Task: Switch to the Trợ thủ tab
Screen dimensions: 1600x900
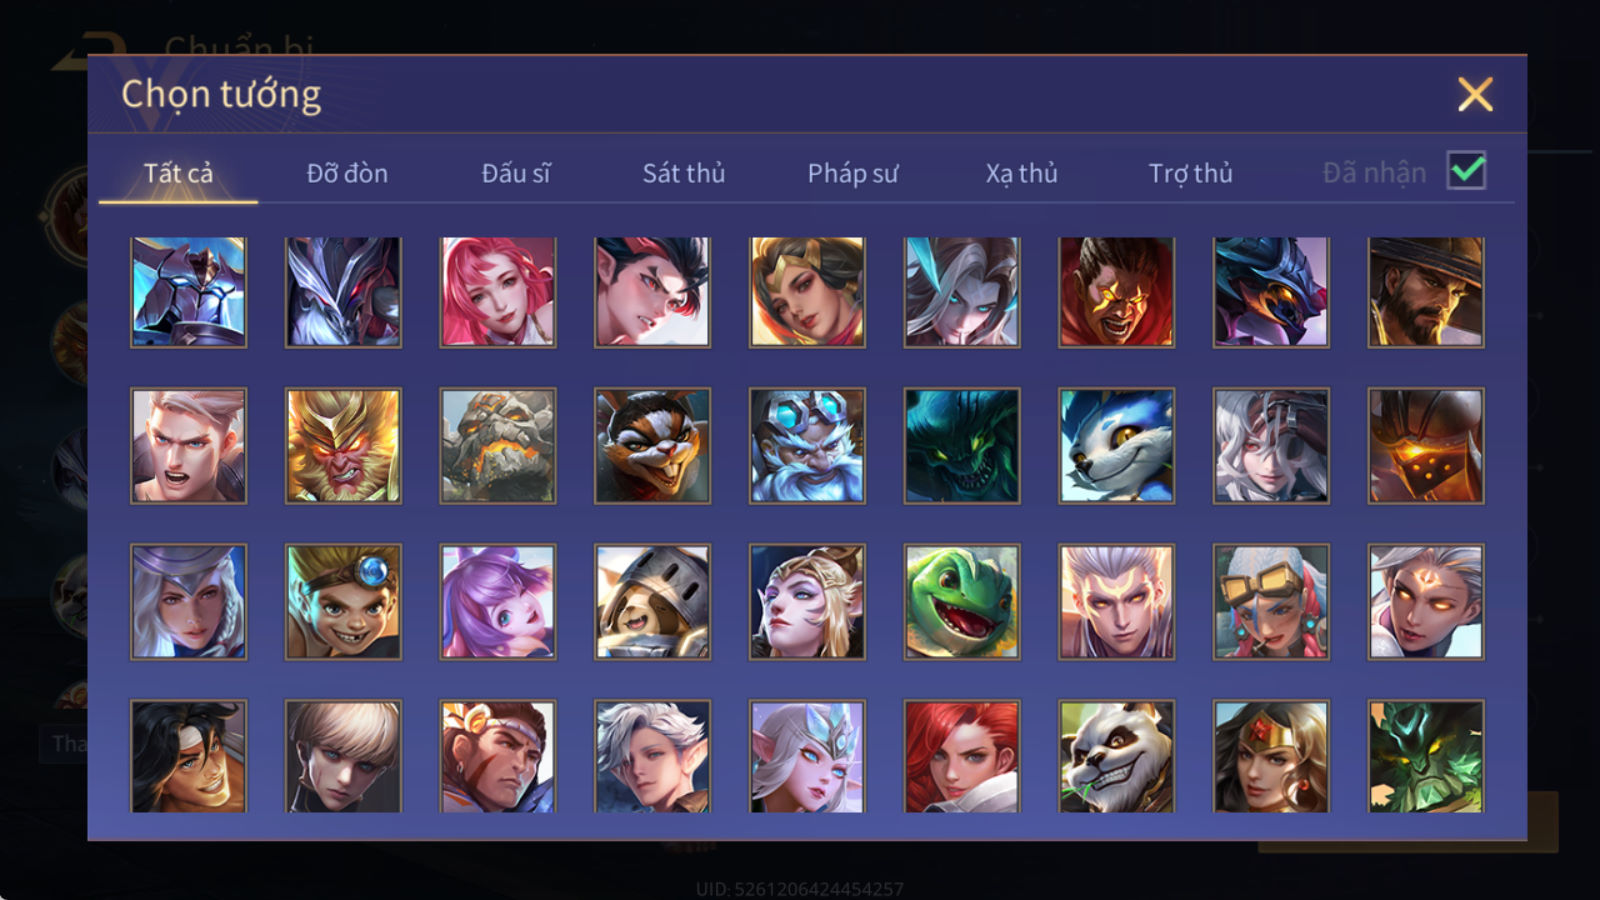Action: (x=1190, y=173)
